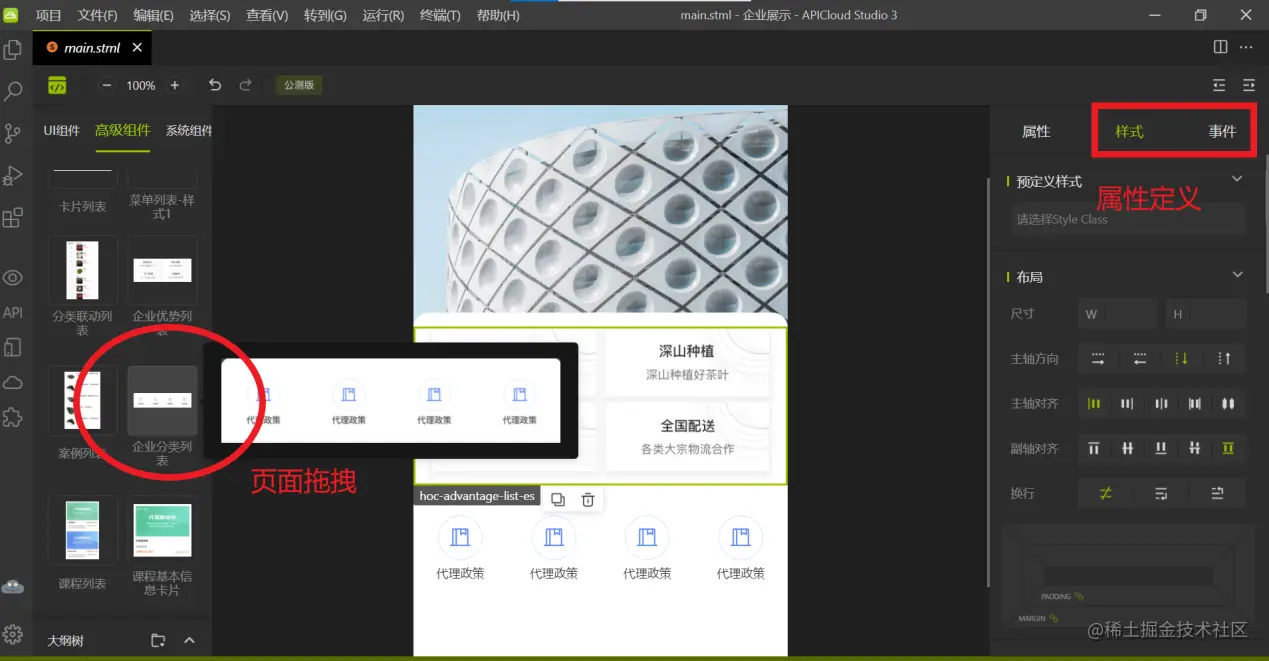Open the API panel in the sidebar
Screen dimensions: 1269x661
pos(13,312)
